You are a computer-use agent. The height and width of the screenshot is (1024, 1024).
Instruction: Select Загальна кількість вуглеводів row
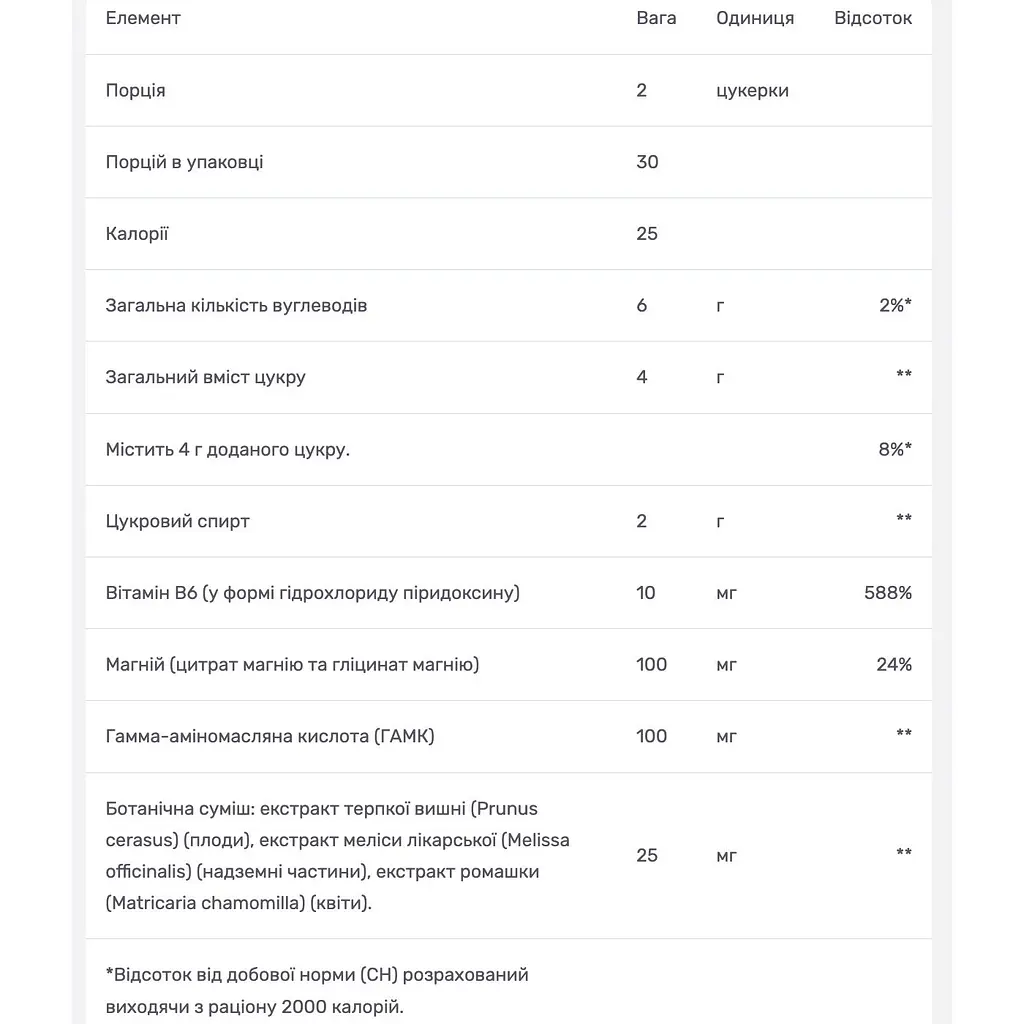pos(508,306)
